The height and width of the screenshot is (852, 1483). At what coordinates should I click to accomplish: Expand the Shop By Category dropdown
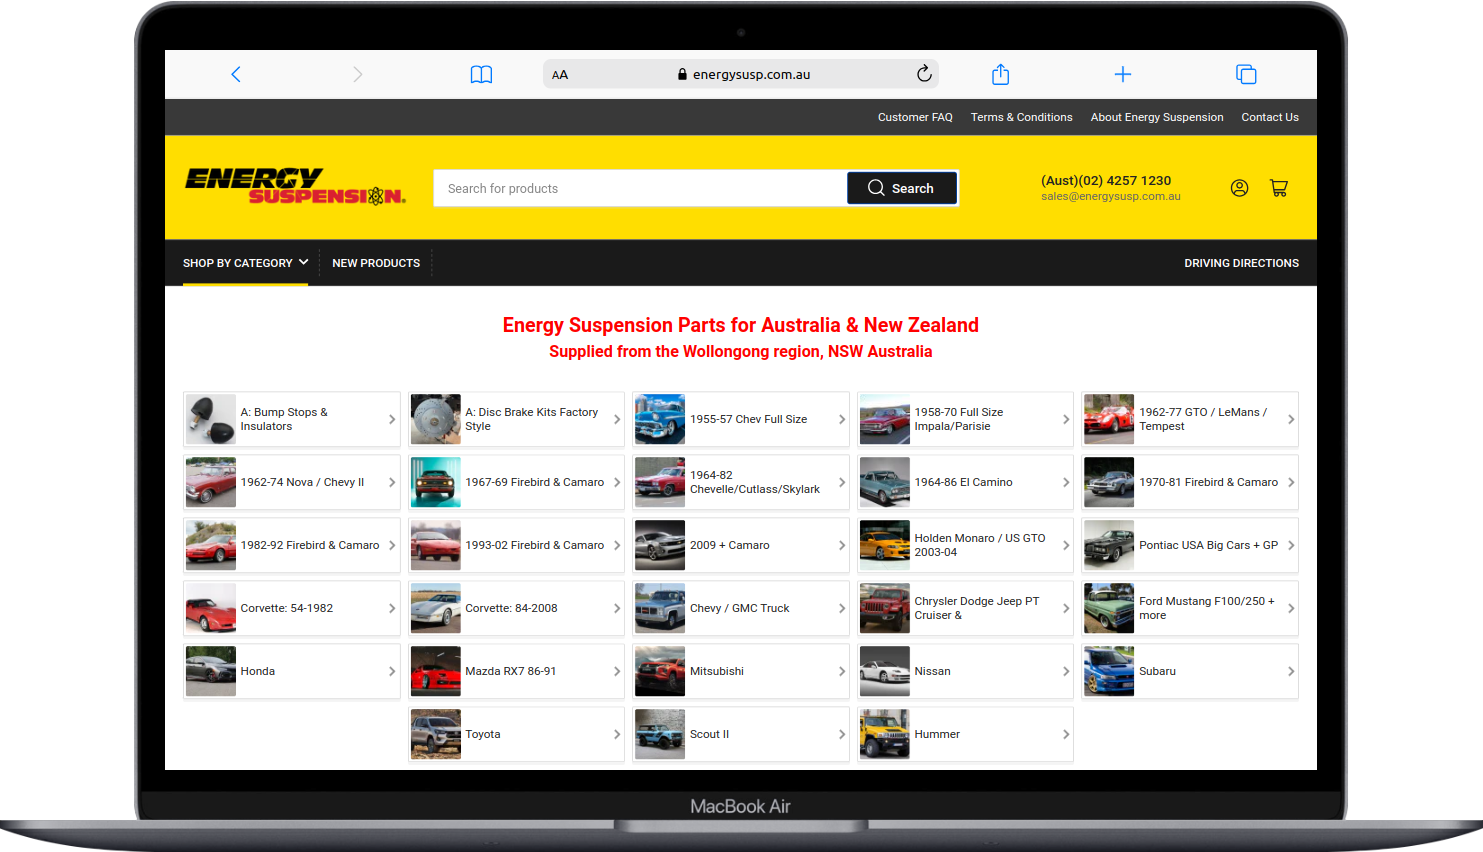point(245,263)
